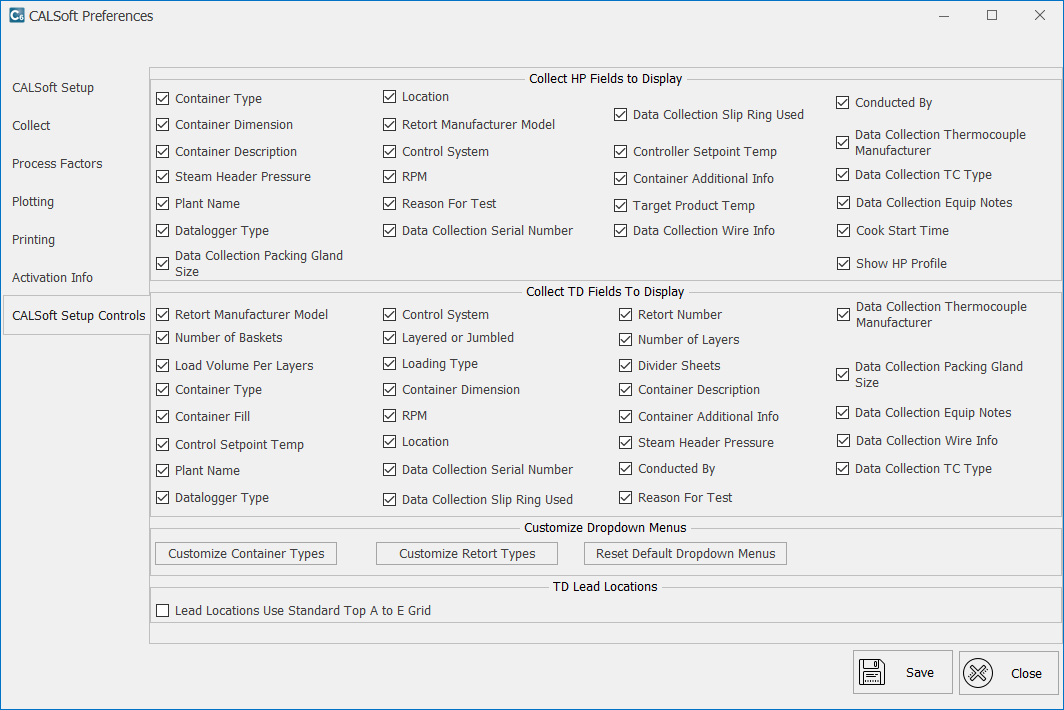Viewport: 1064px width, 710px height.
Task: Toggle TD Data Collection Slip Ring Used
Action: [390, 500]
